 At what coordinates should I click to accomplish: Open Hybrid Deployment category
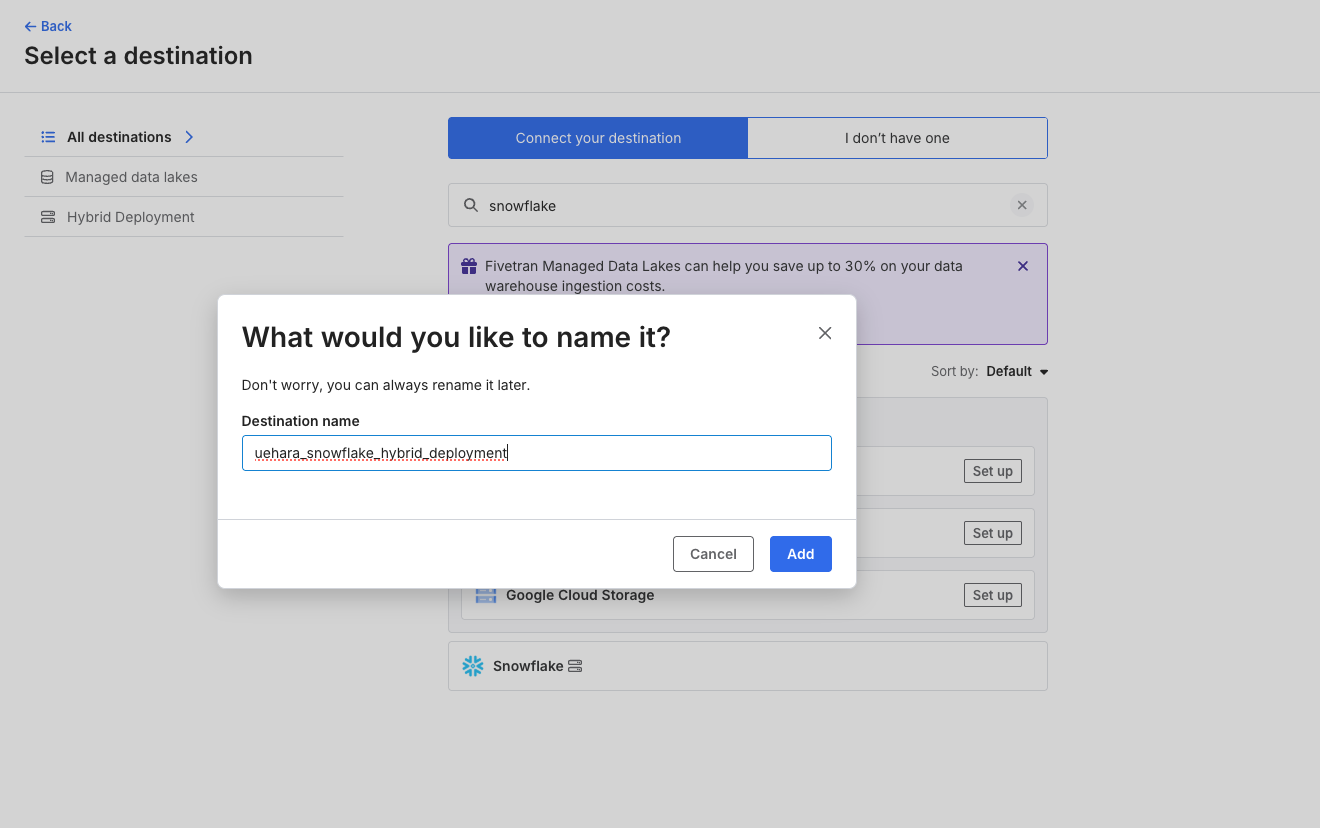point(130,217)
